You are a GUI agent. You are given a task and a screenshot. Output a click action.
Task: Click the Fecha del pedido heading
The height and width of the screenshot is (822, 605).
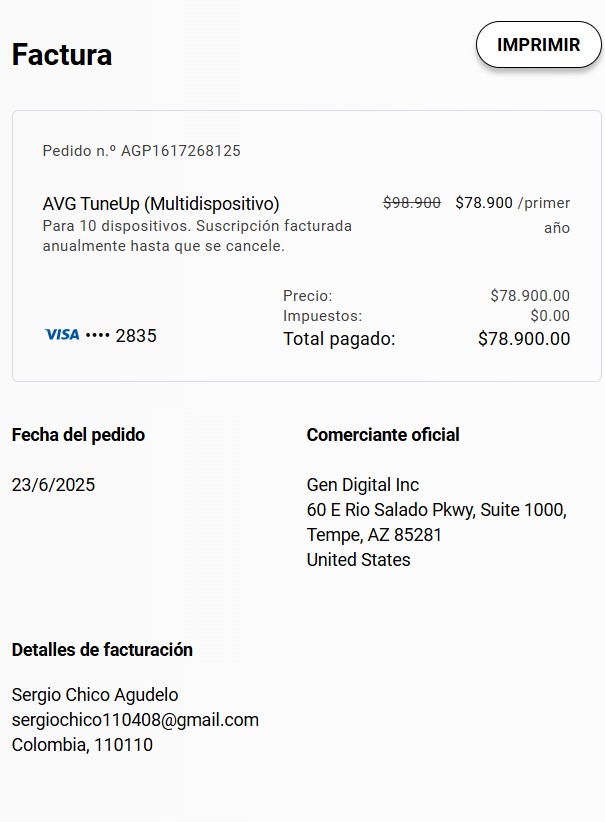tap(78, 435)
